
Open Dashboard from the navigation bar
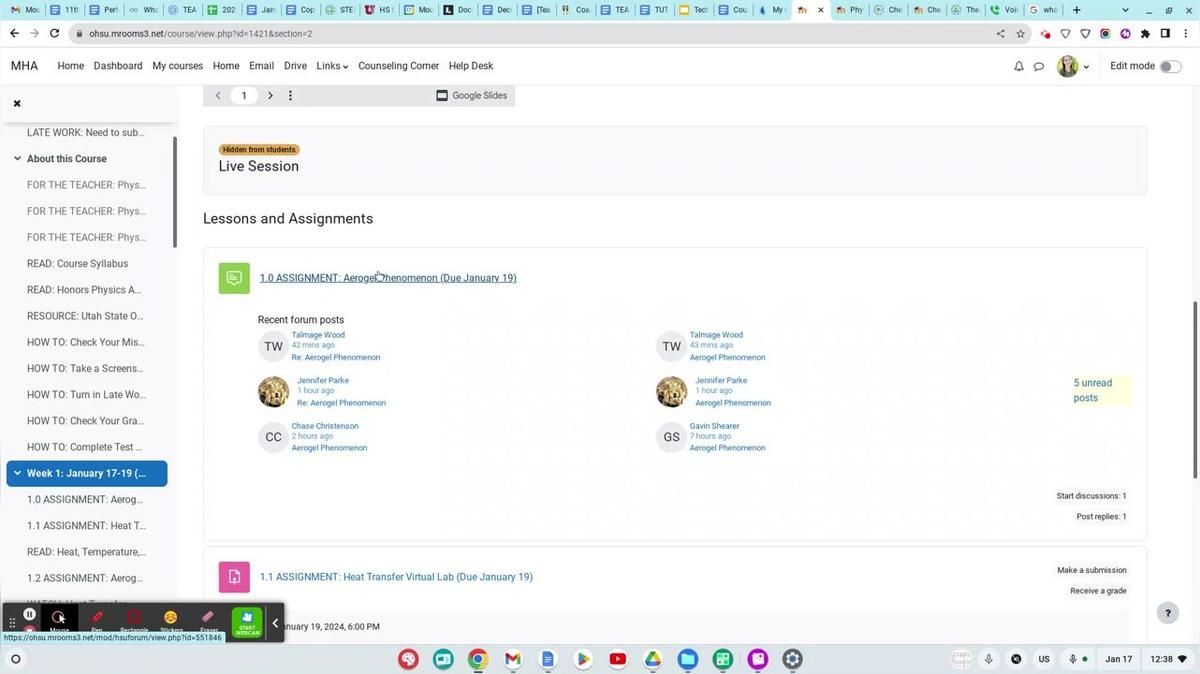coord(118,66)
